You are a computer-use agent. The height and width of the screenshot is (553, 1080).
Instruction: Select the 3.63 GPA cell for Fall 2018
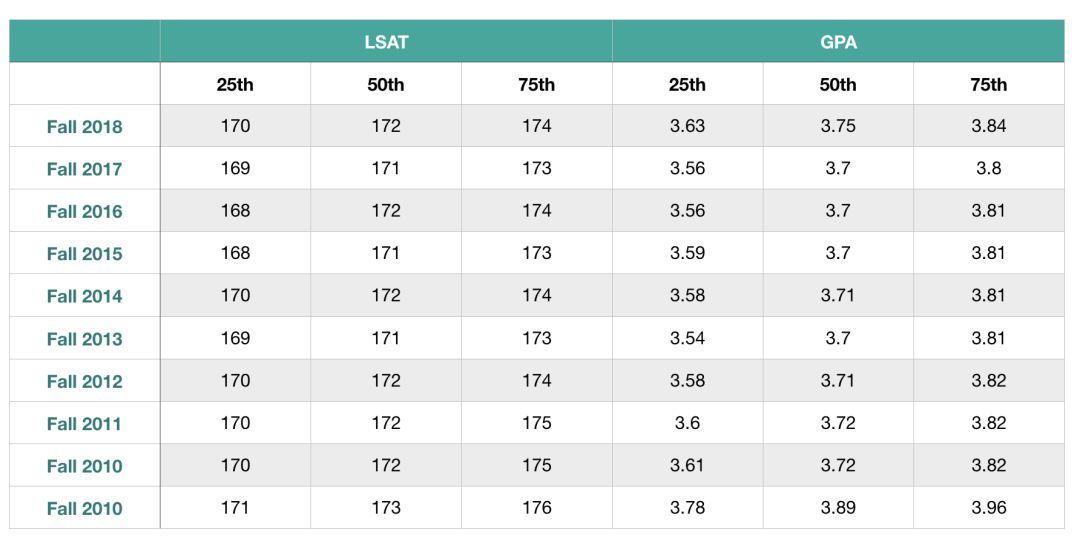coord(687,126)
